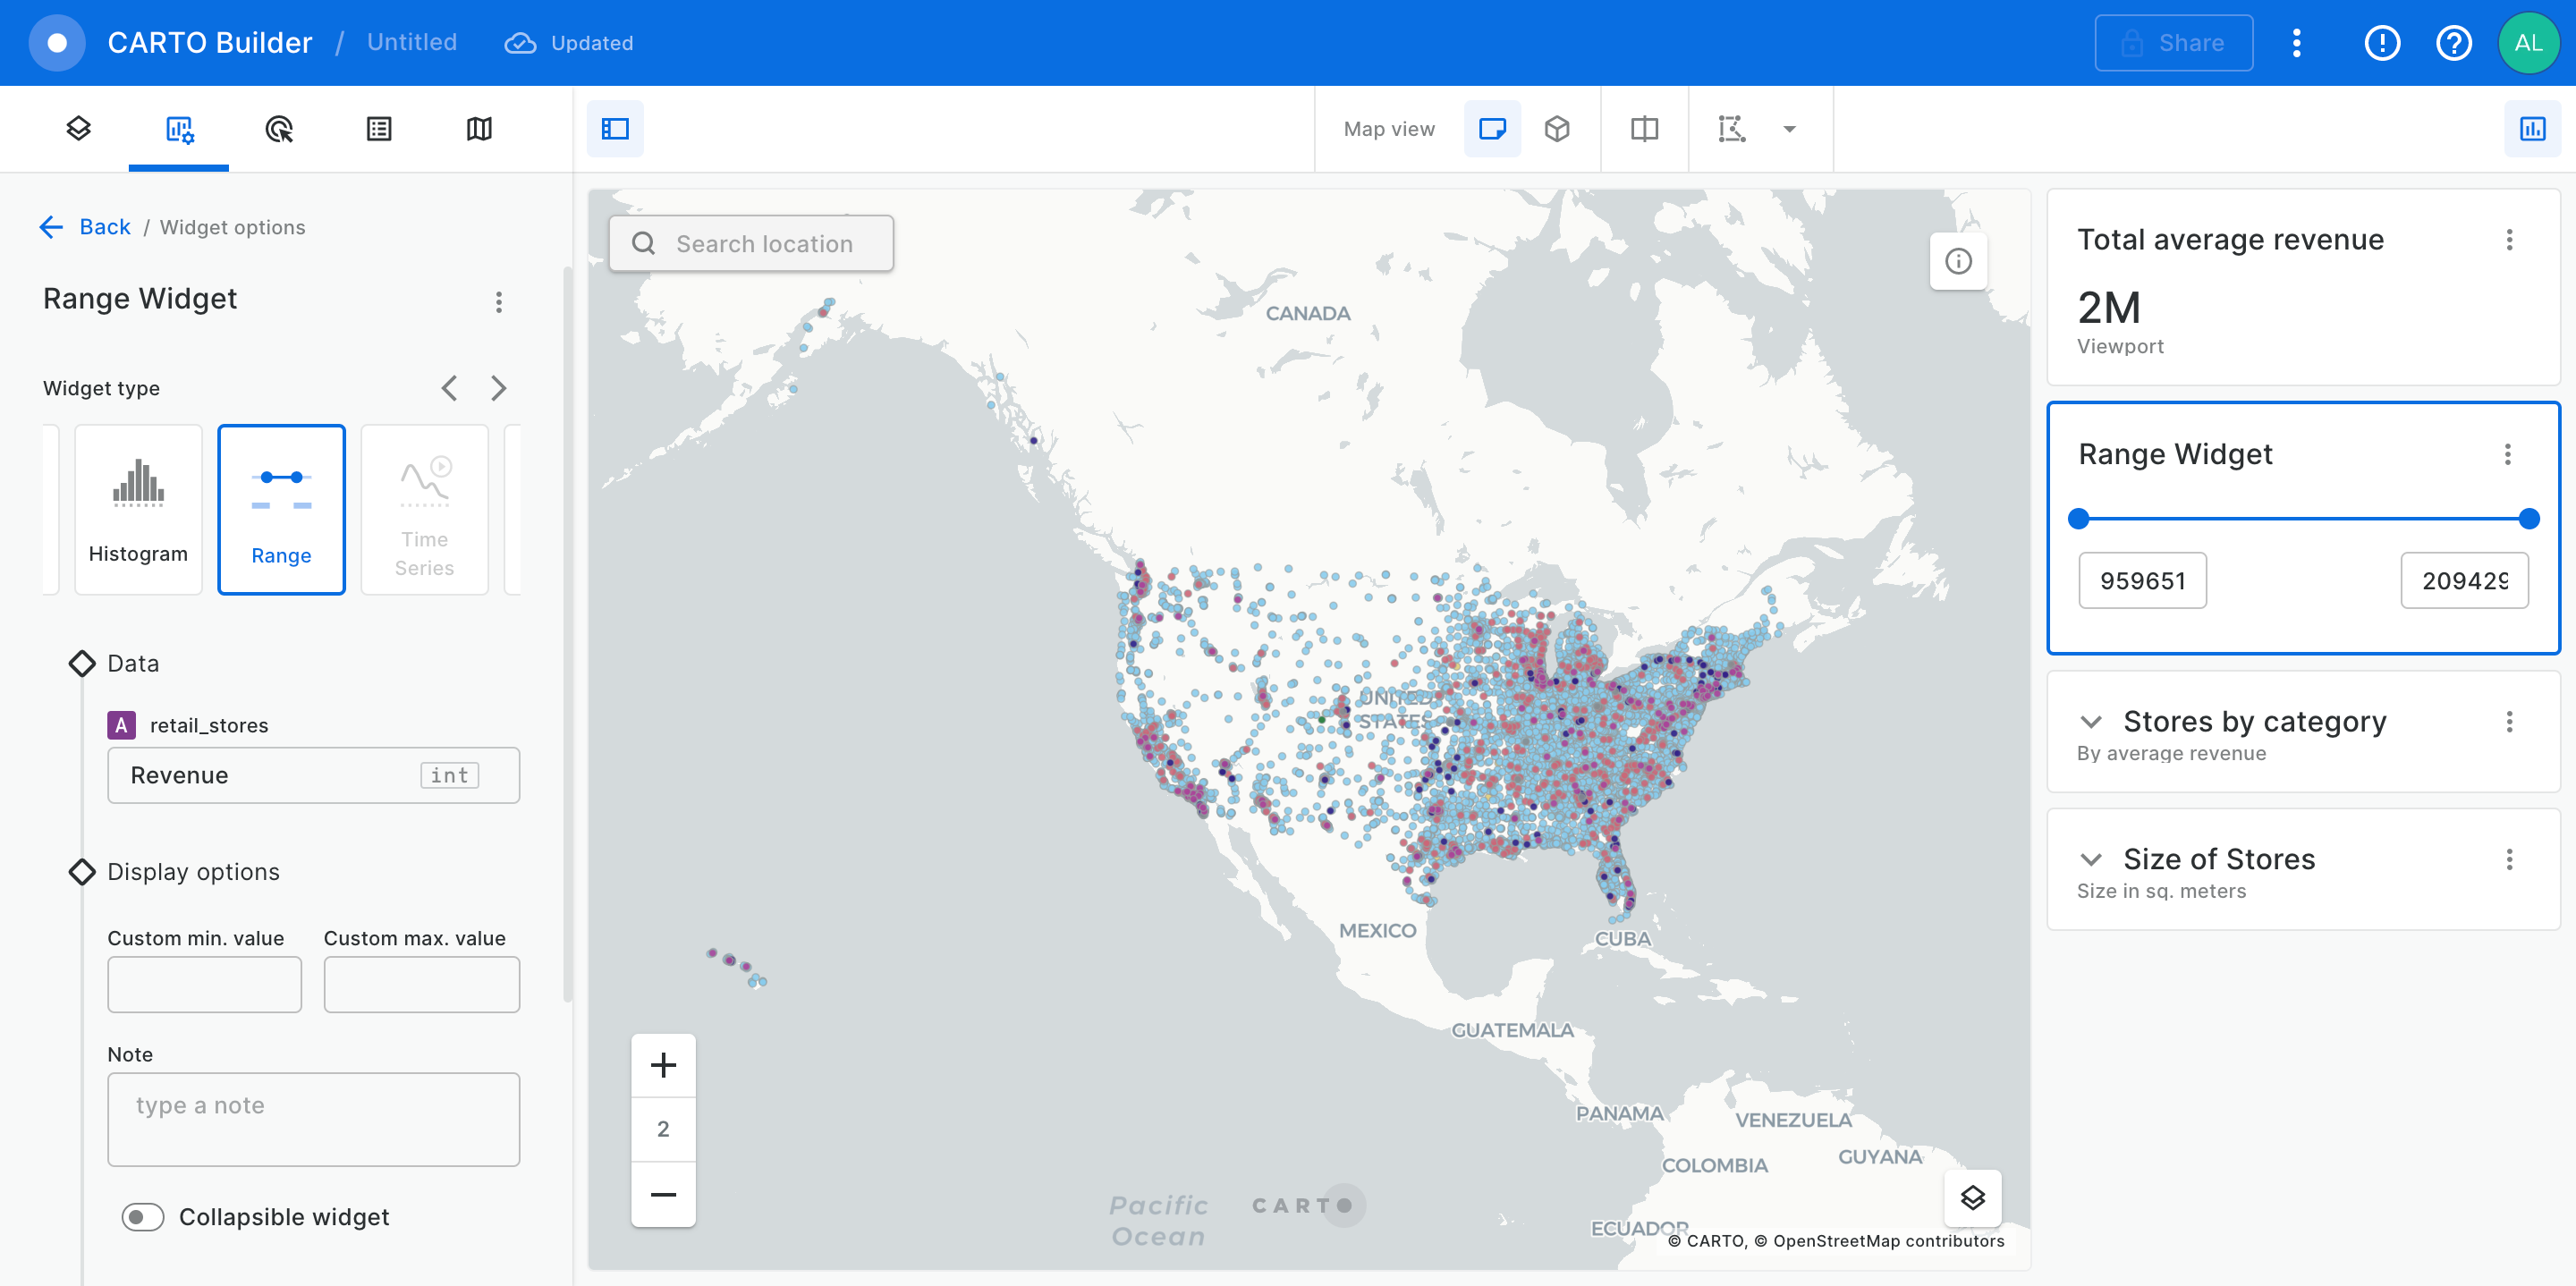This screenshot has height=1286, width=2576.
Task: Select the Histogram widget type
Action: coord(138,509)
